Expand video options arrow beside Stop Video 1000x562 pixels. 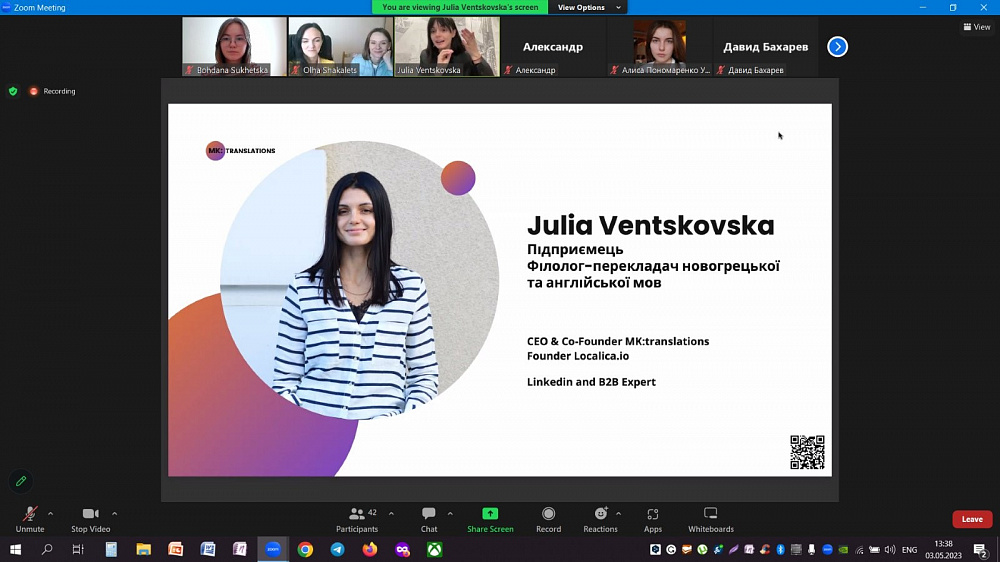click(115, 514)
